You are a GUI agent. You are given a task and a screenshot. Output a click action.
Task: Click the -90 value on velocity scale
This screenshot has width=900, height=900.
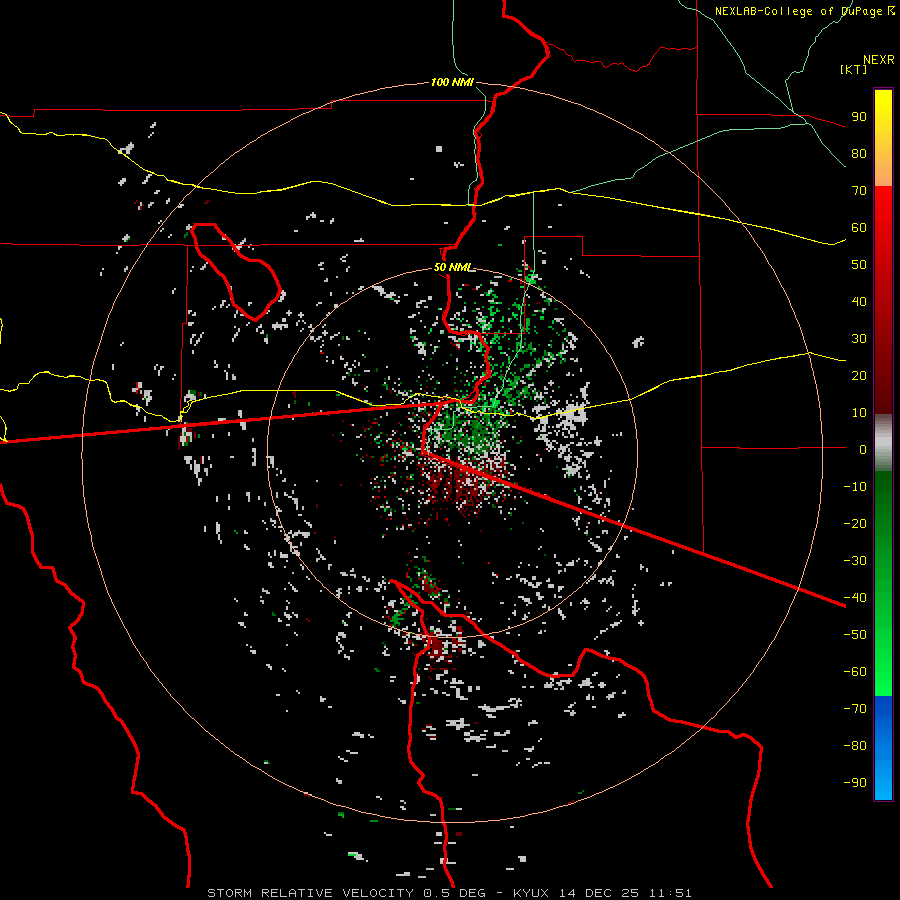(x=855, y=782)
